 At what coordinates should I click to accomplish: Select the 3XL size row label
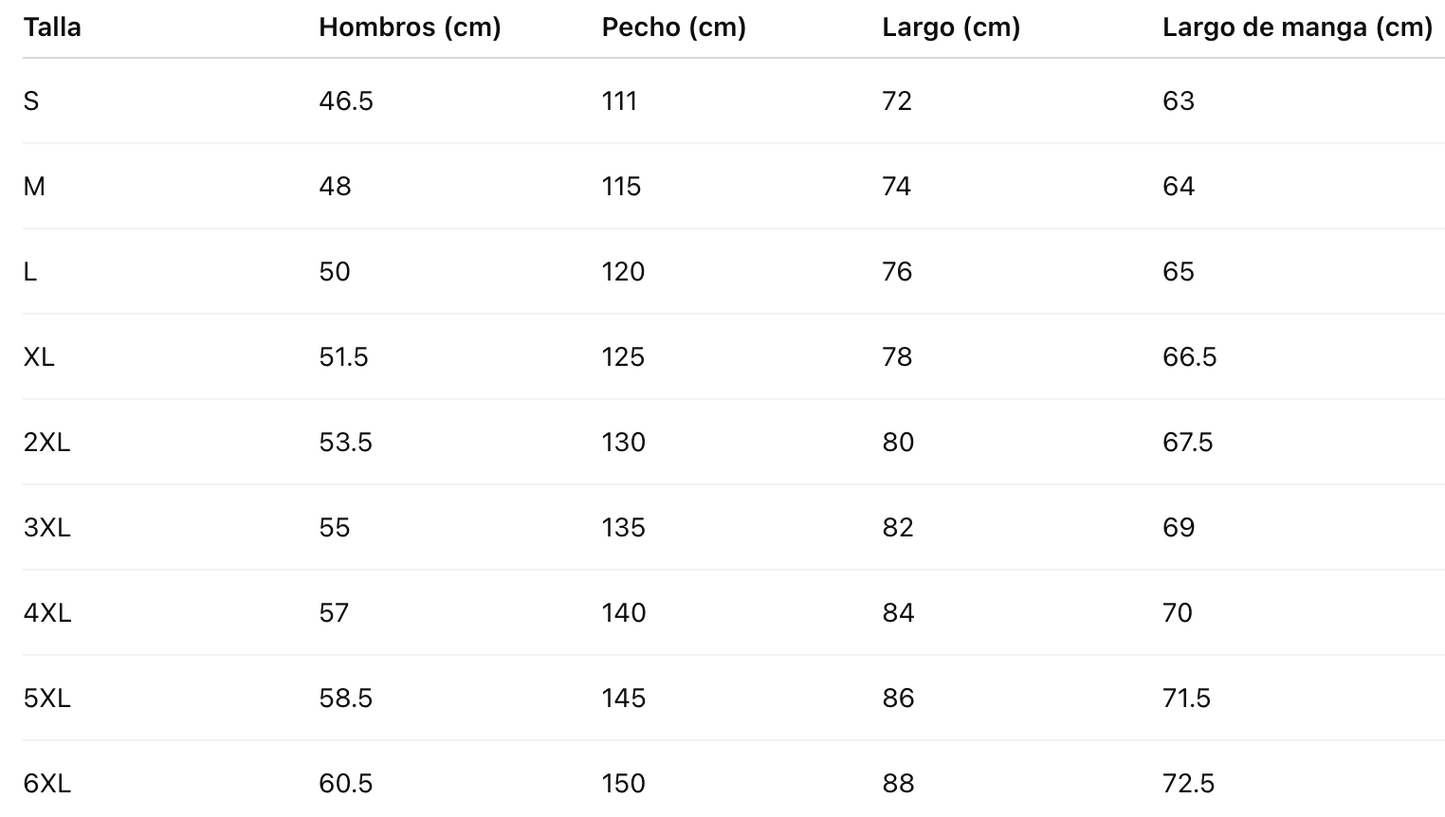(47, 527)
